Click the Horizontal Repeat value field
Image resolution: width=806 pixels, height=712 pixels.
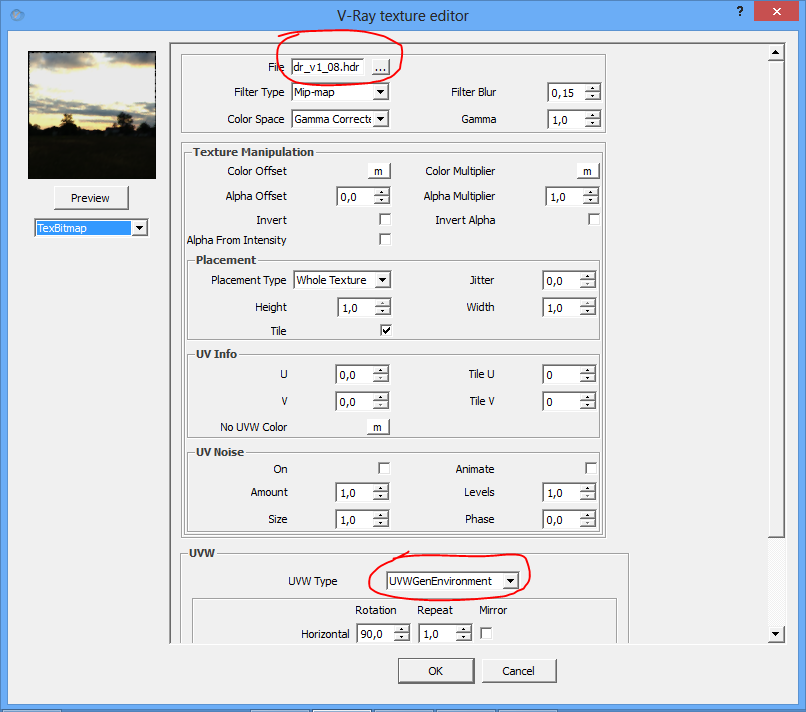tap(437, 634)
